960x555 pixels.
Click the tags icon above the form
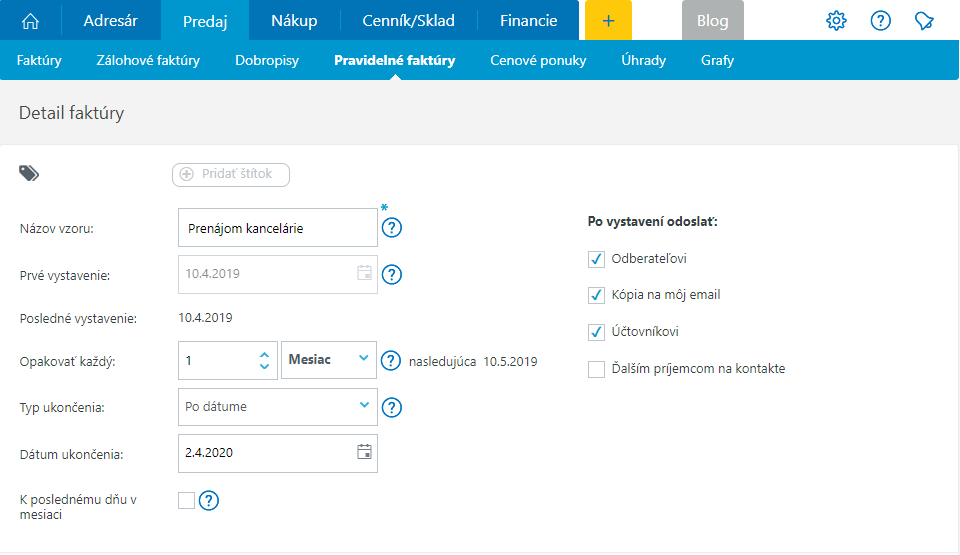click(x=29, y=174)
